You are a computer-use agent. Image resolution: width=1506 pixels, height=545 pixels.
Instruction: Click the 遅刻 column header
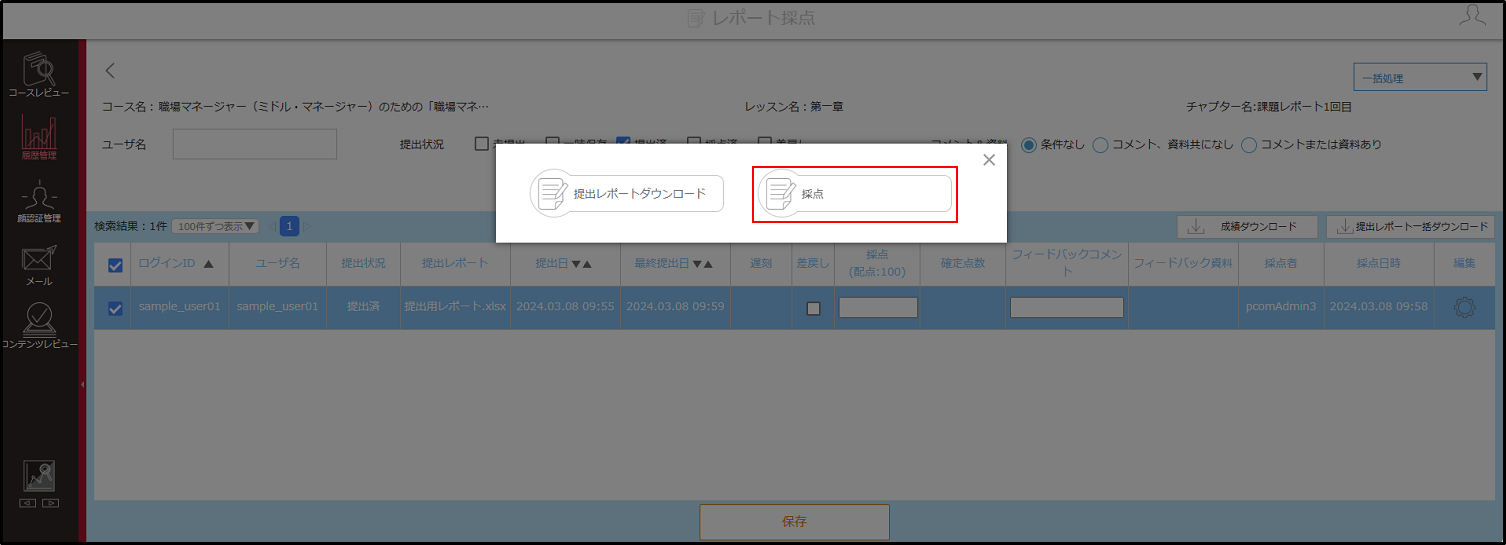(x=761, y=264)
